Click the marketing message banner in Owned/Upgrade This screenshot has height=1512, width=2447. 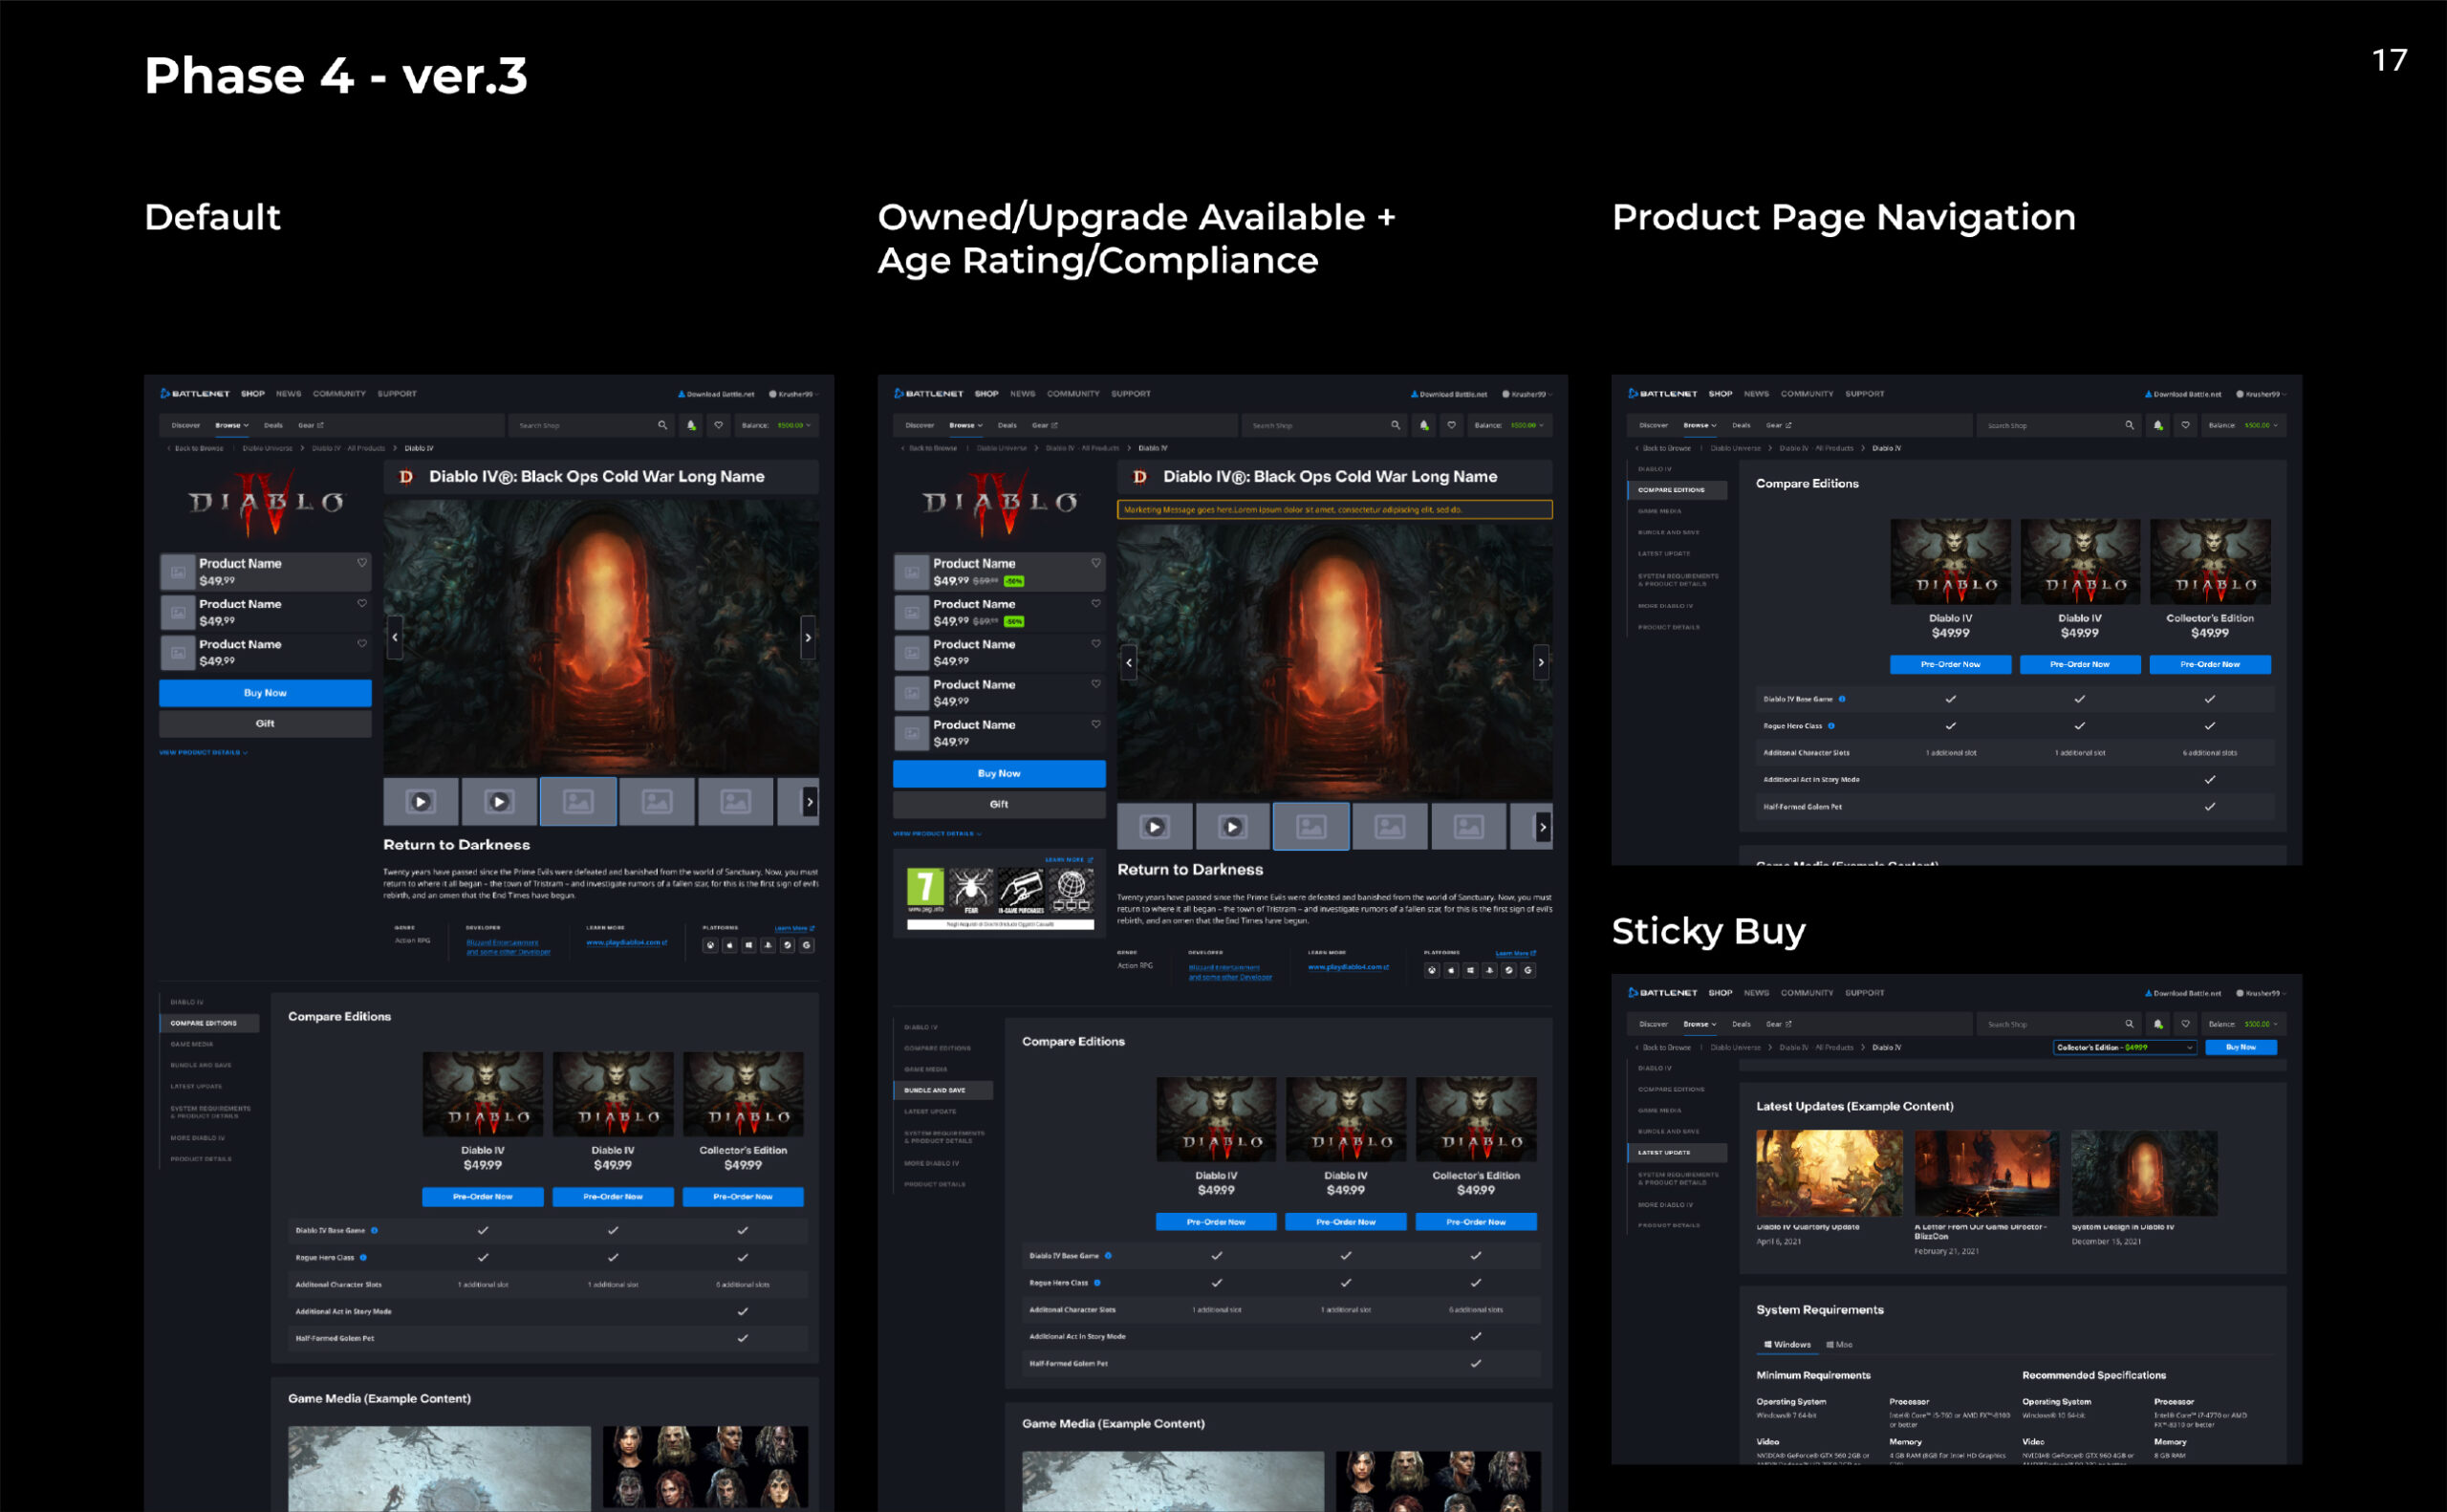[1334, 509]
